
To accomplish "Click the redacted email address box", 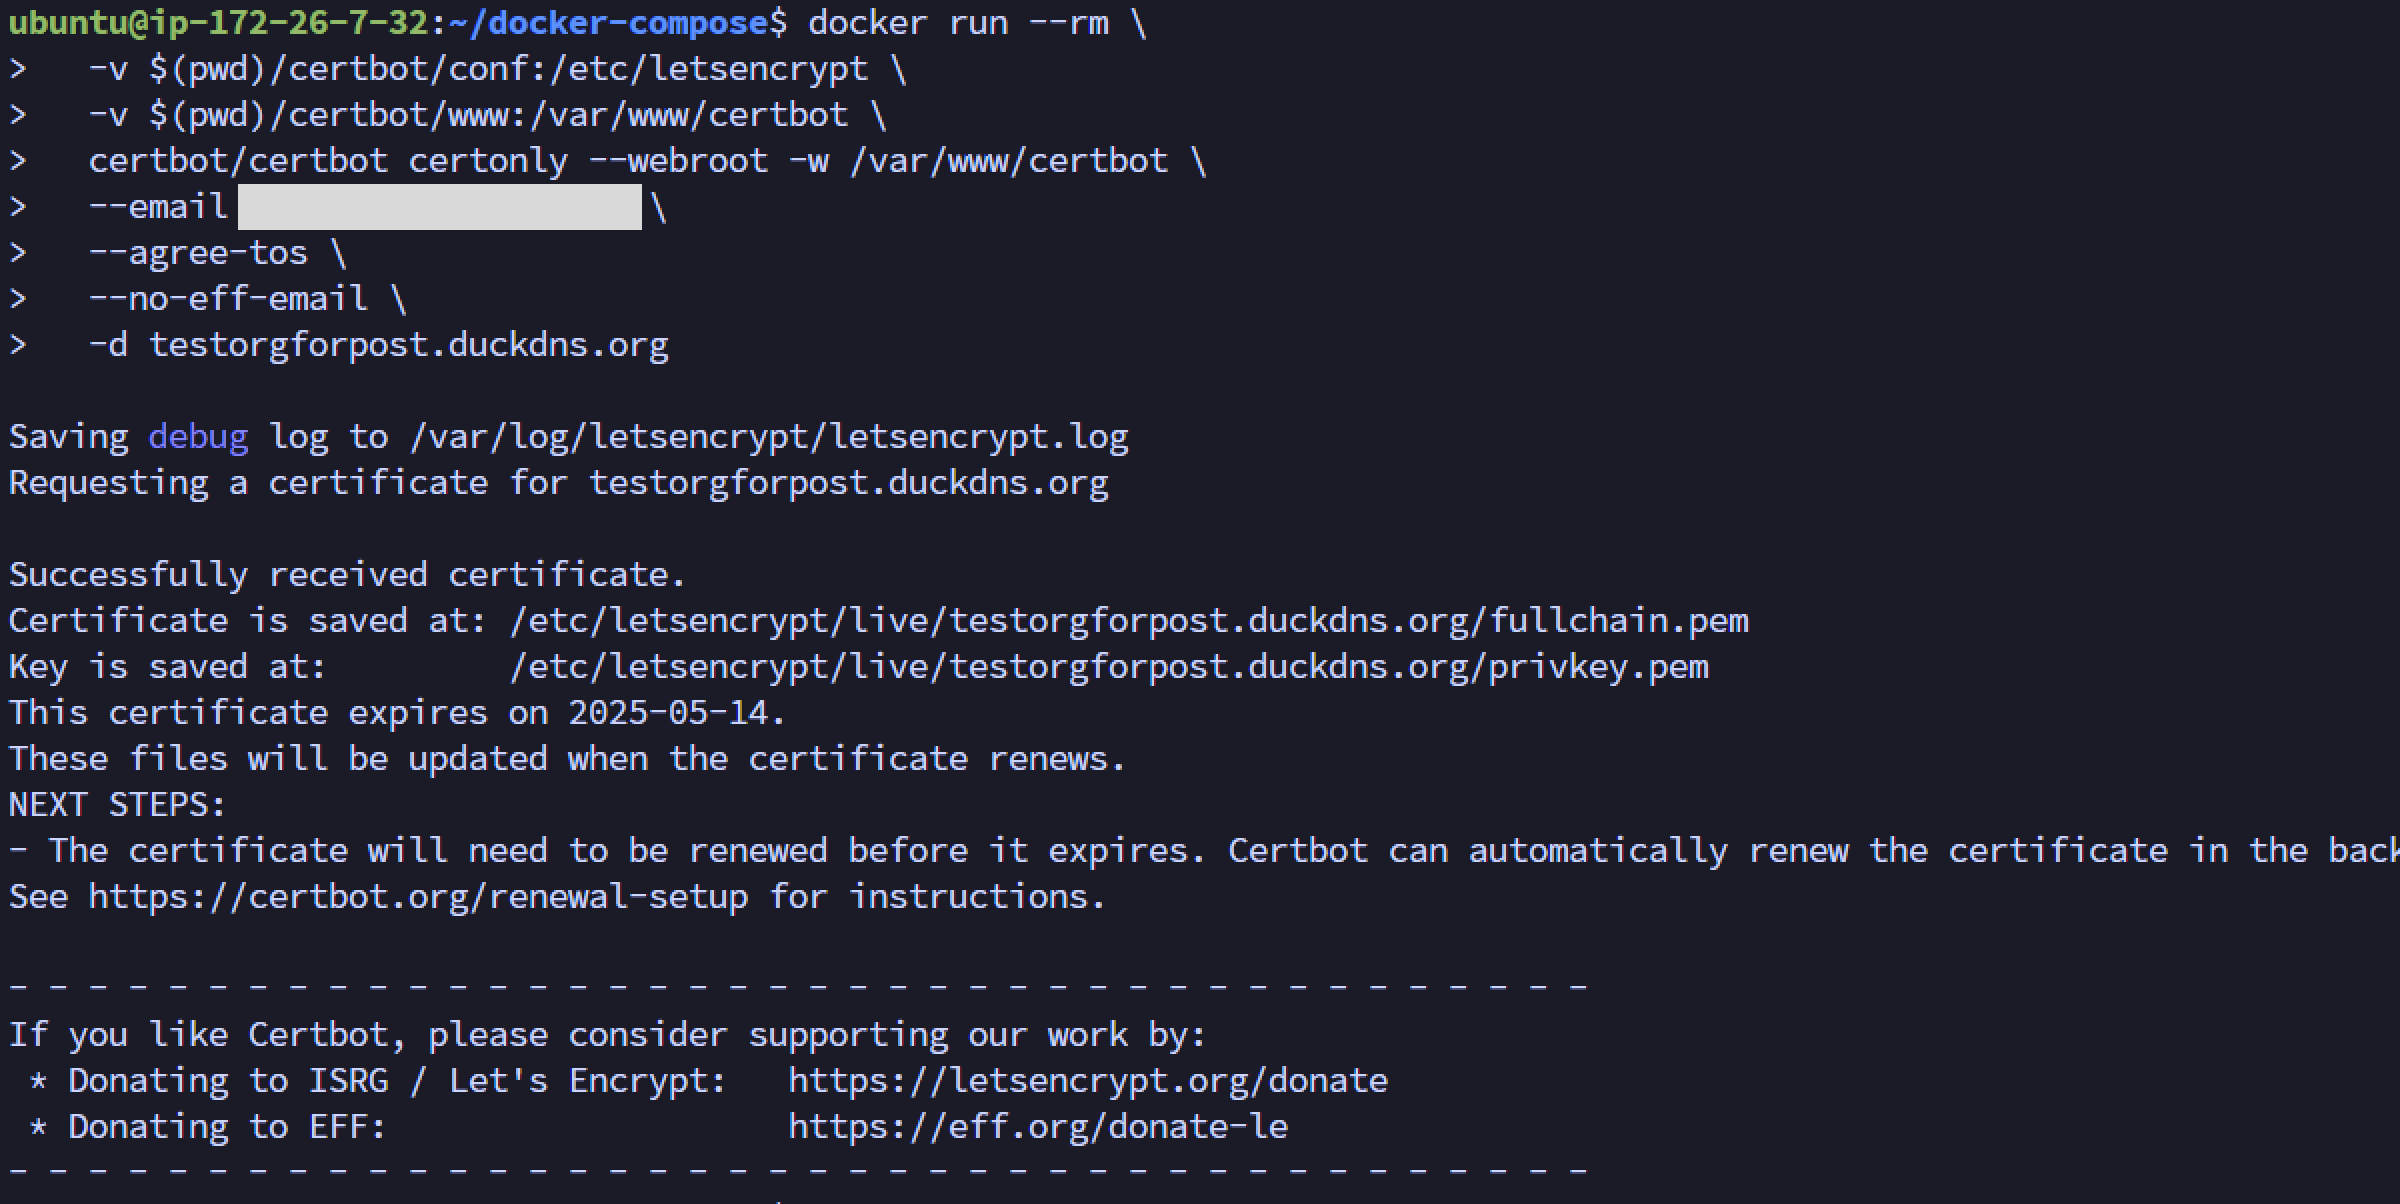I will click(x=439, y=207).
